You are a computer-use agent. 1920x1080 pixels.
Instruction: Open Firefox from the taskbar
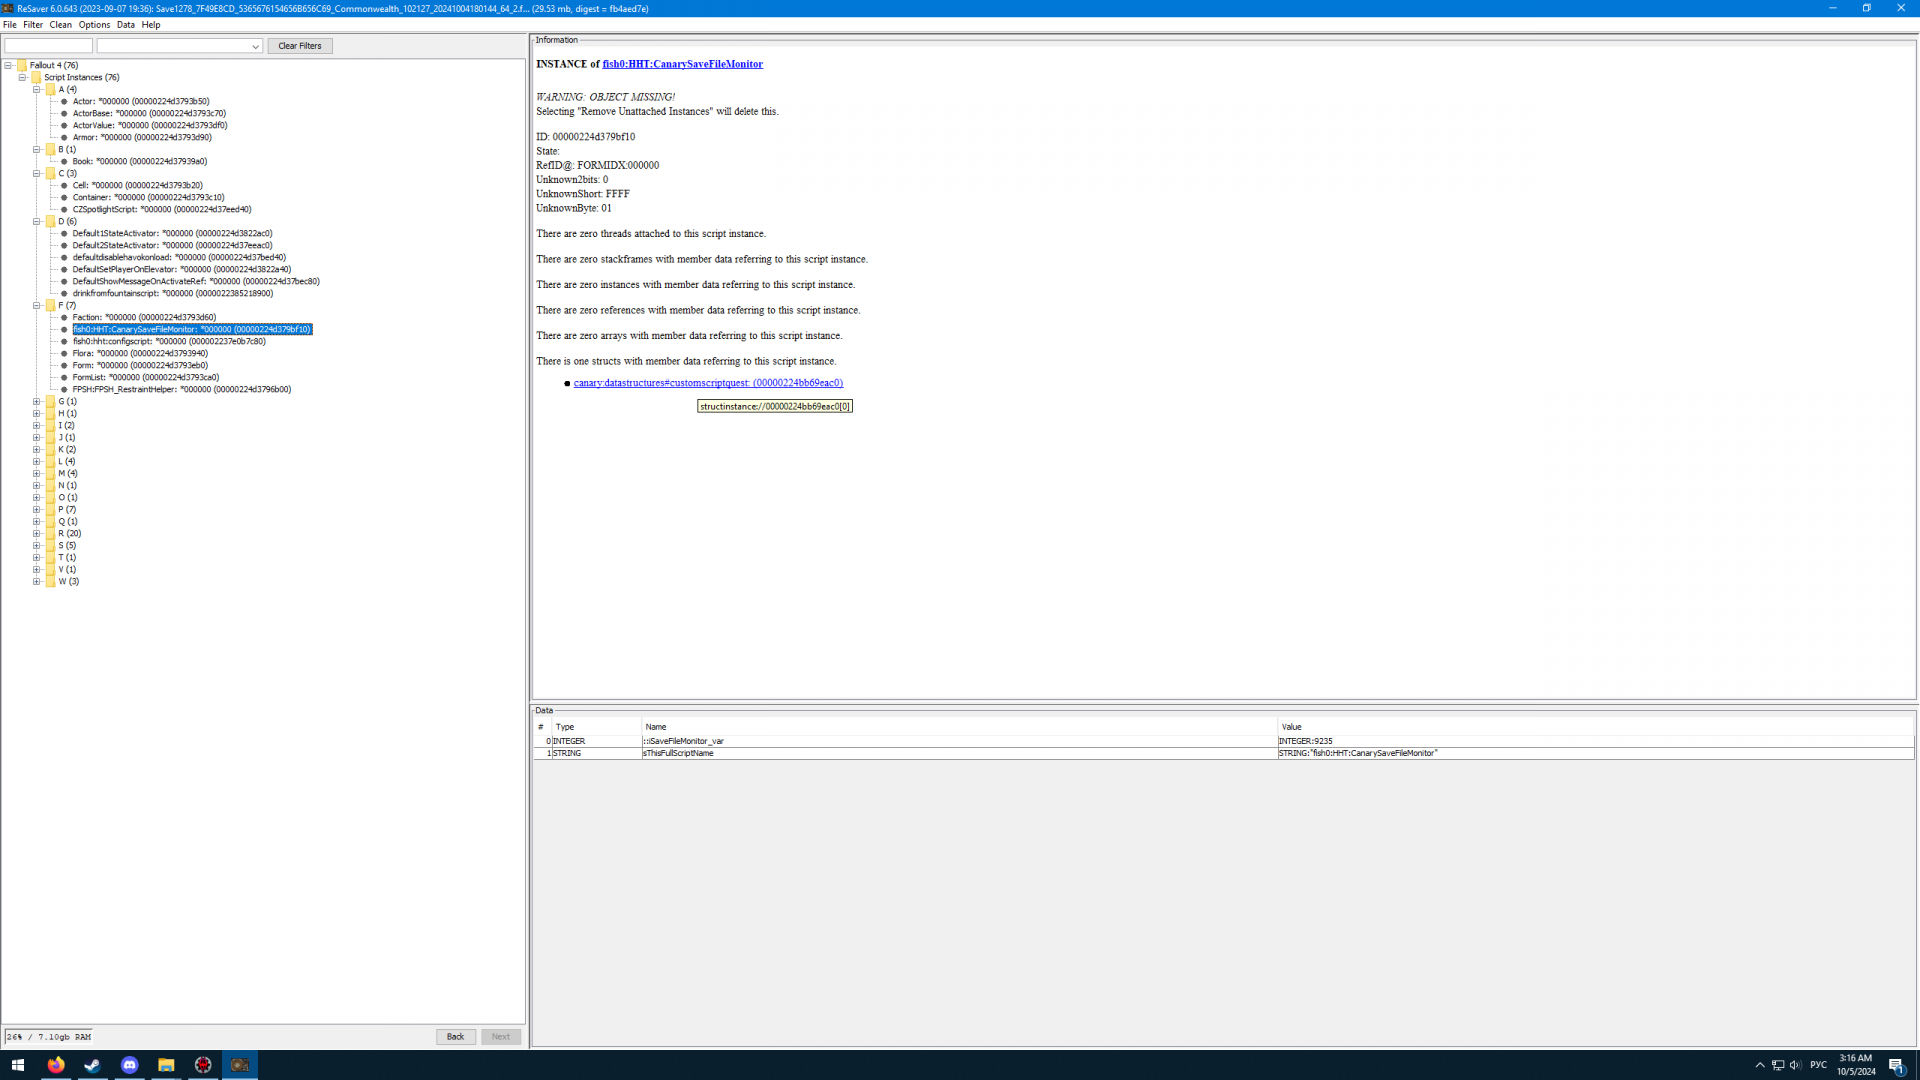(56, 1065)
